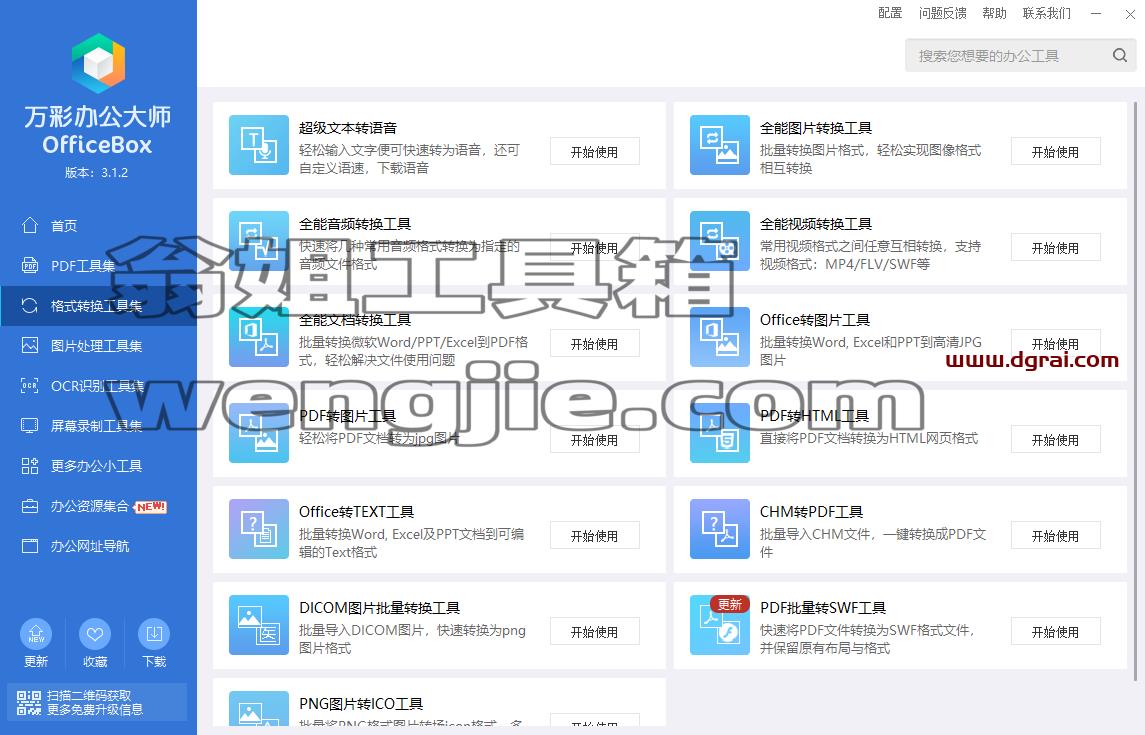This screenshot has width=1145, height=735.
Task: Click the 全能文档转换工具 icon
Action: pyautogui.click(x=259, y=336)
